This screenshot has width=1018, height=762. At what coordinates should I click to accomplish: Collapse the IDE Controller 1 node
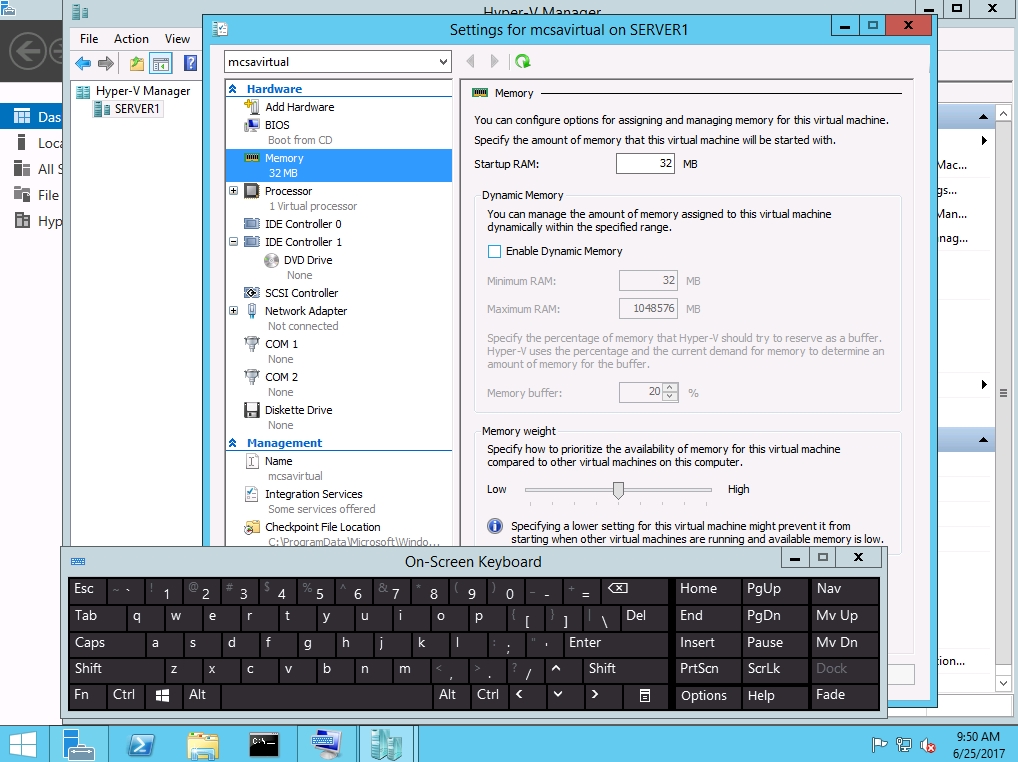click(233, 241)
